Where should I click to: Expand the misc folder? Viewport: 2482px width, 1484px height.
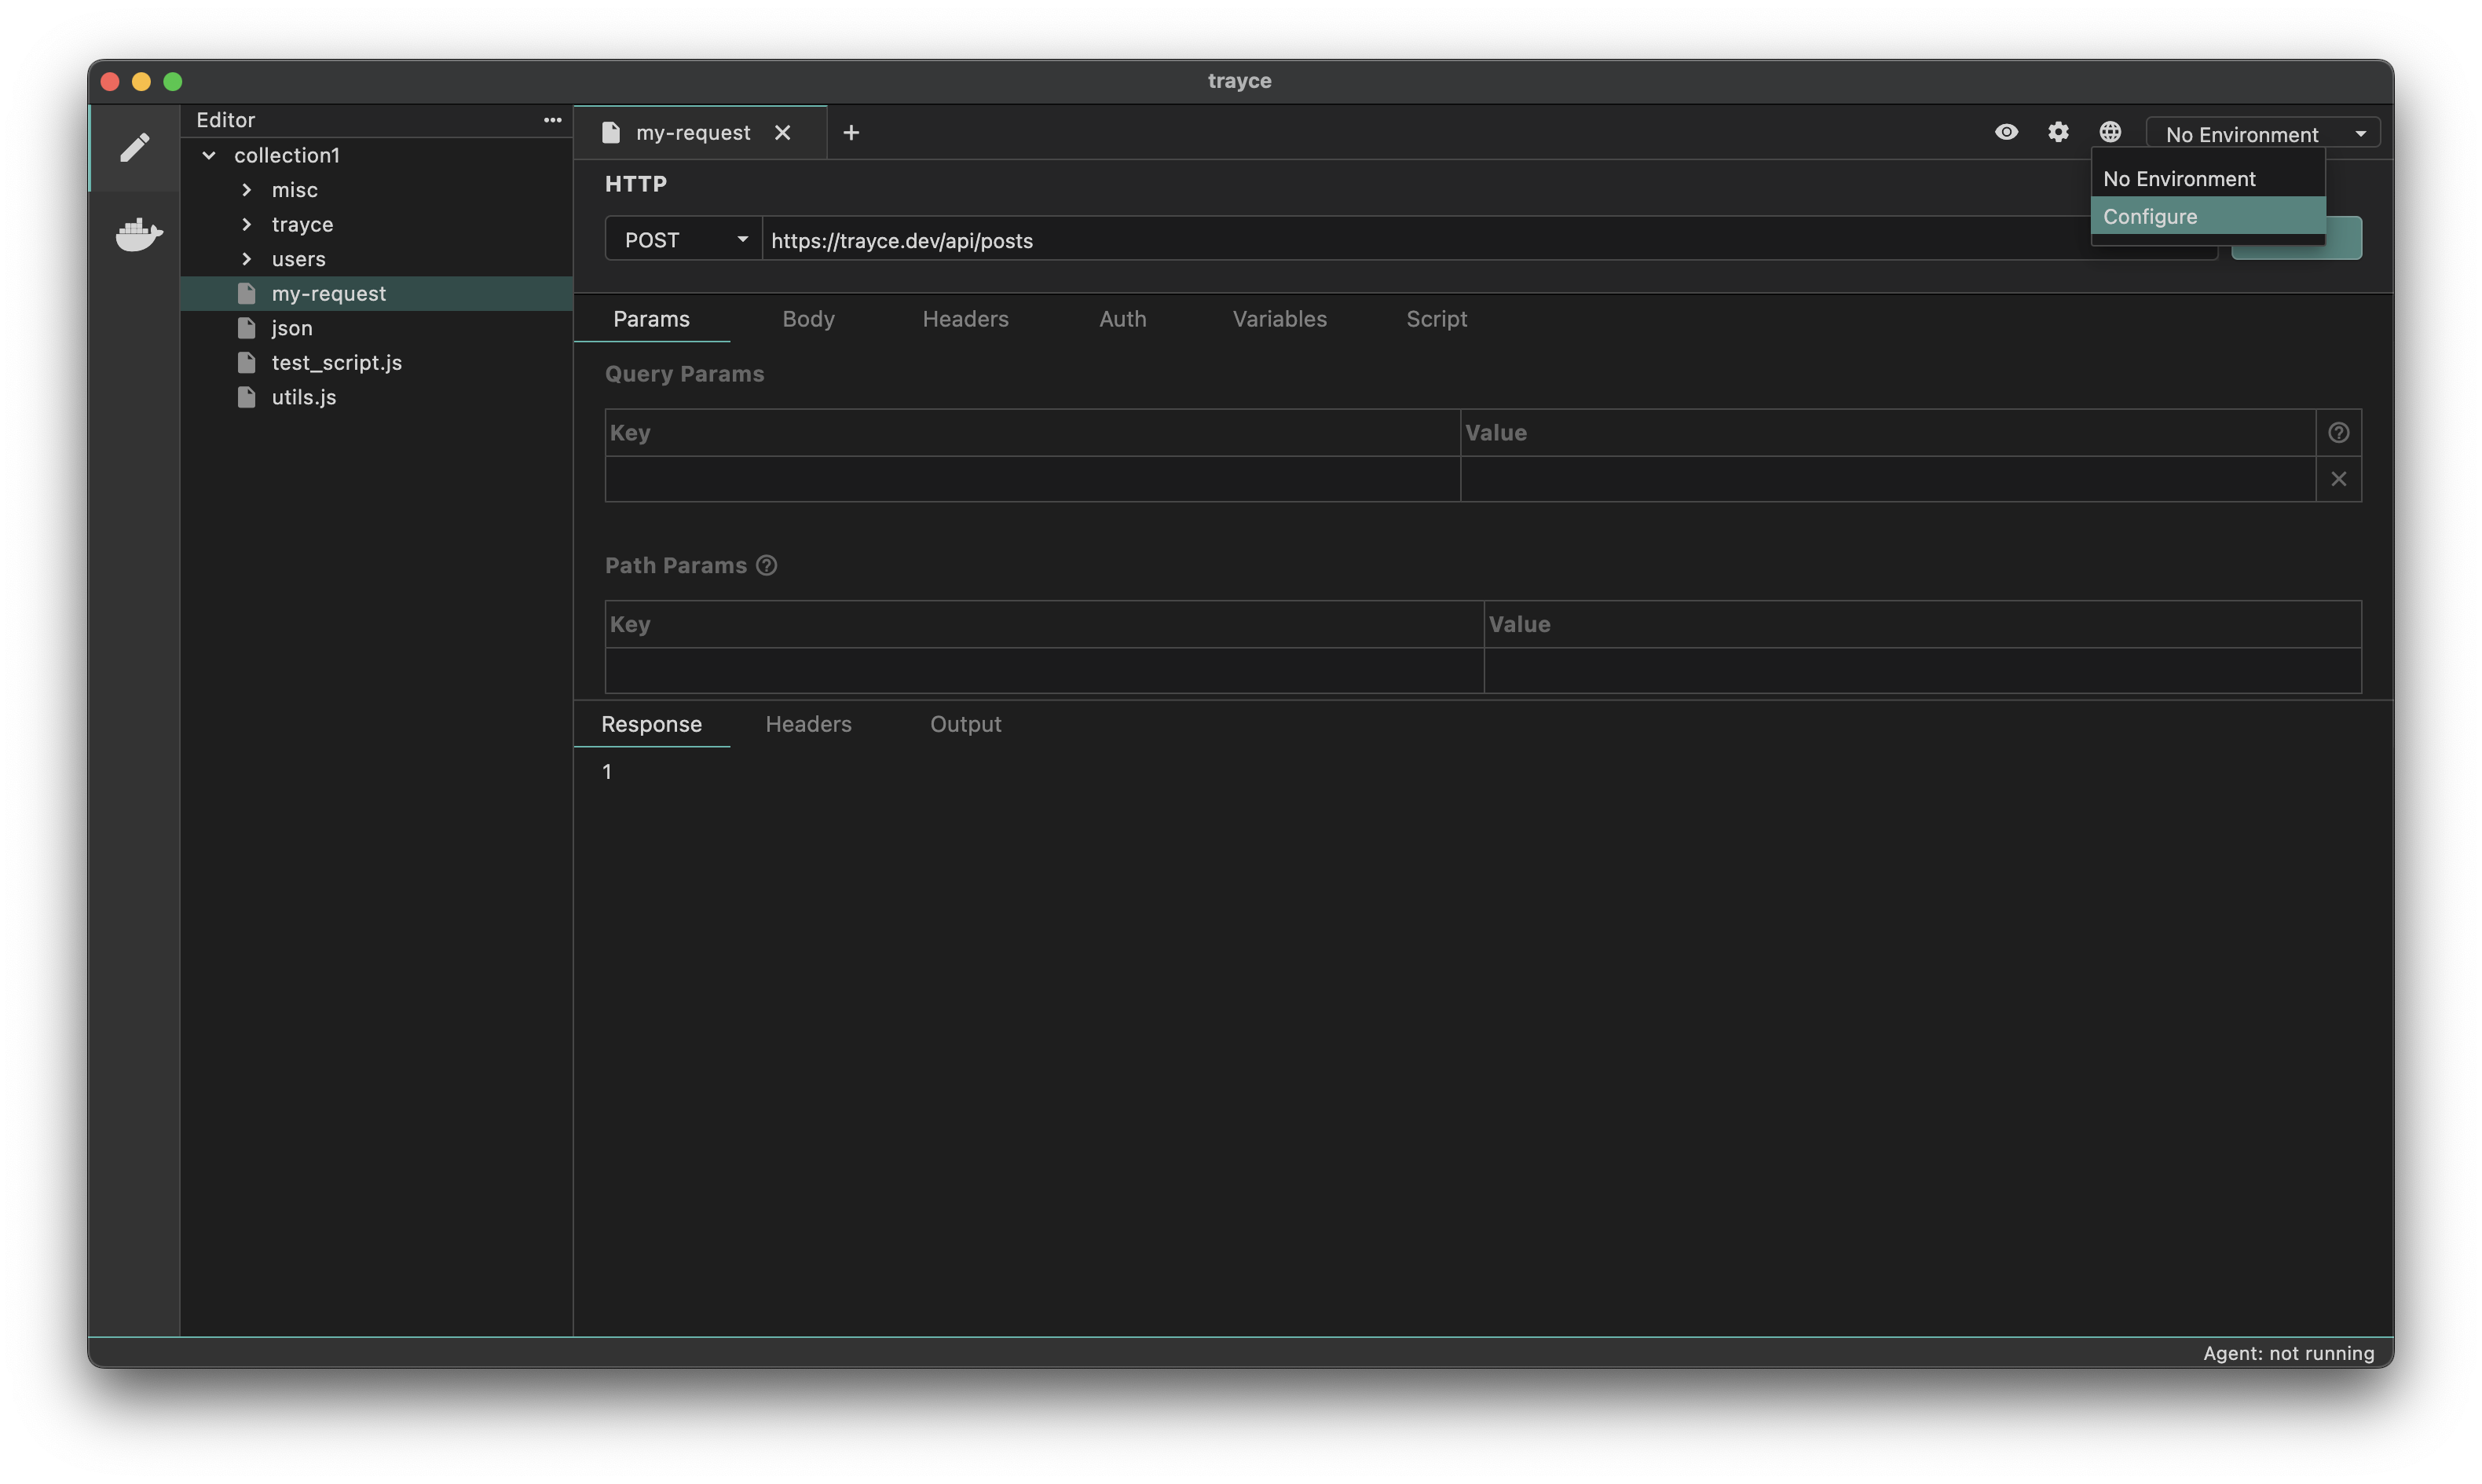tap(247, 190)
